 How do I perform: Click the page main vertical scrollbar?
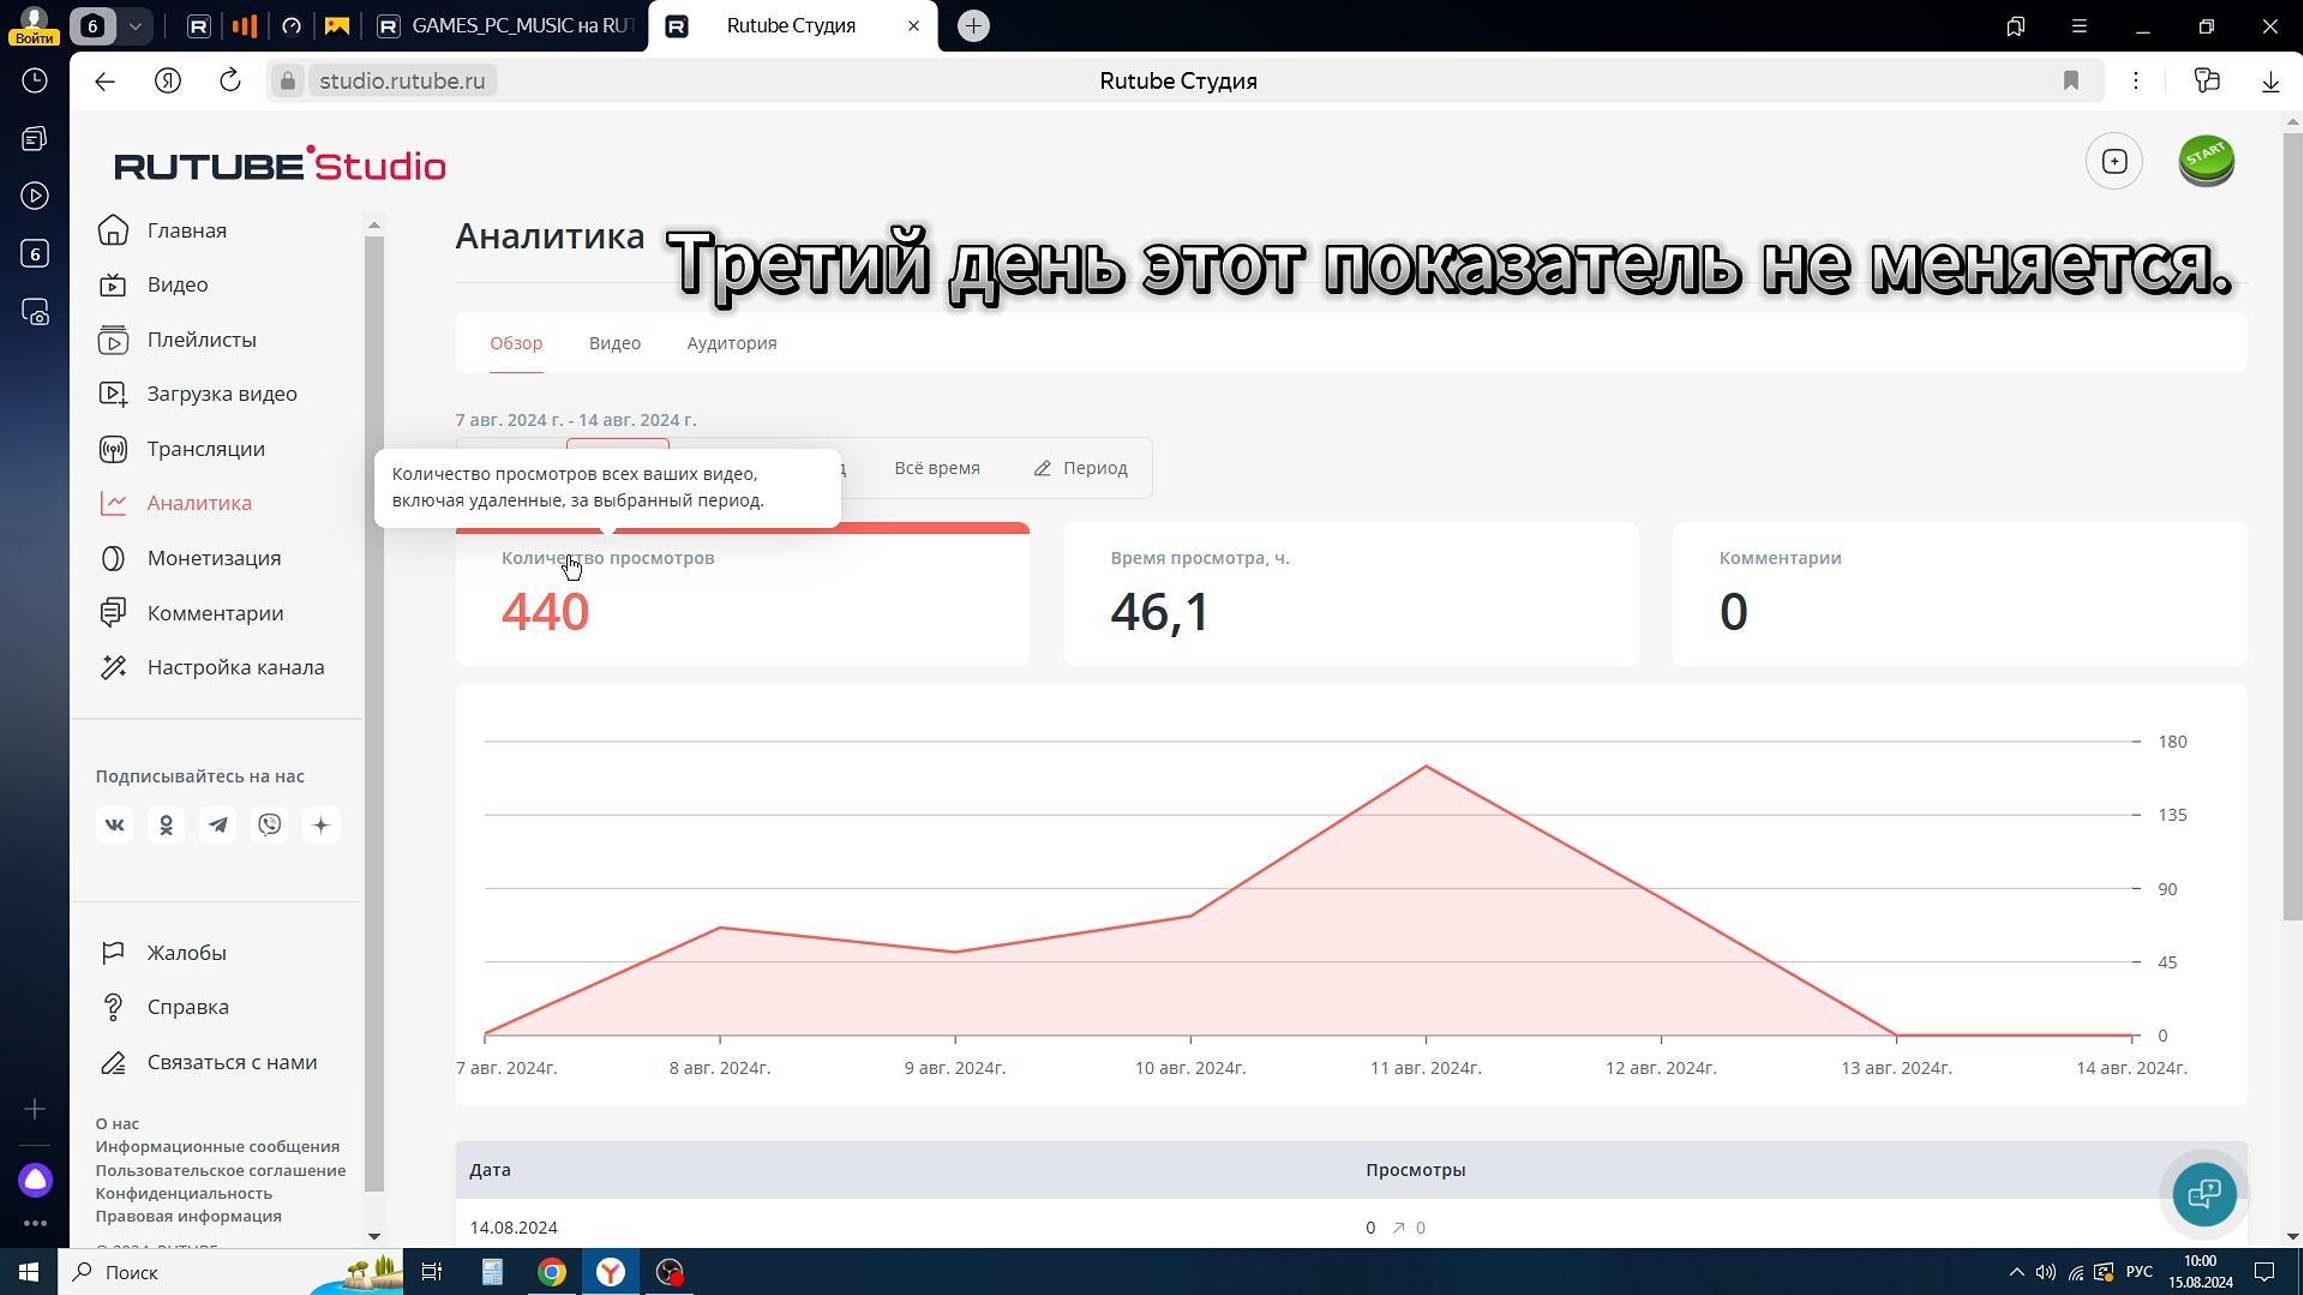(x=2291, y=526)
